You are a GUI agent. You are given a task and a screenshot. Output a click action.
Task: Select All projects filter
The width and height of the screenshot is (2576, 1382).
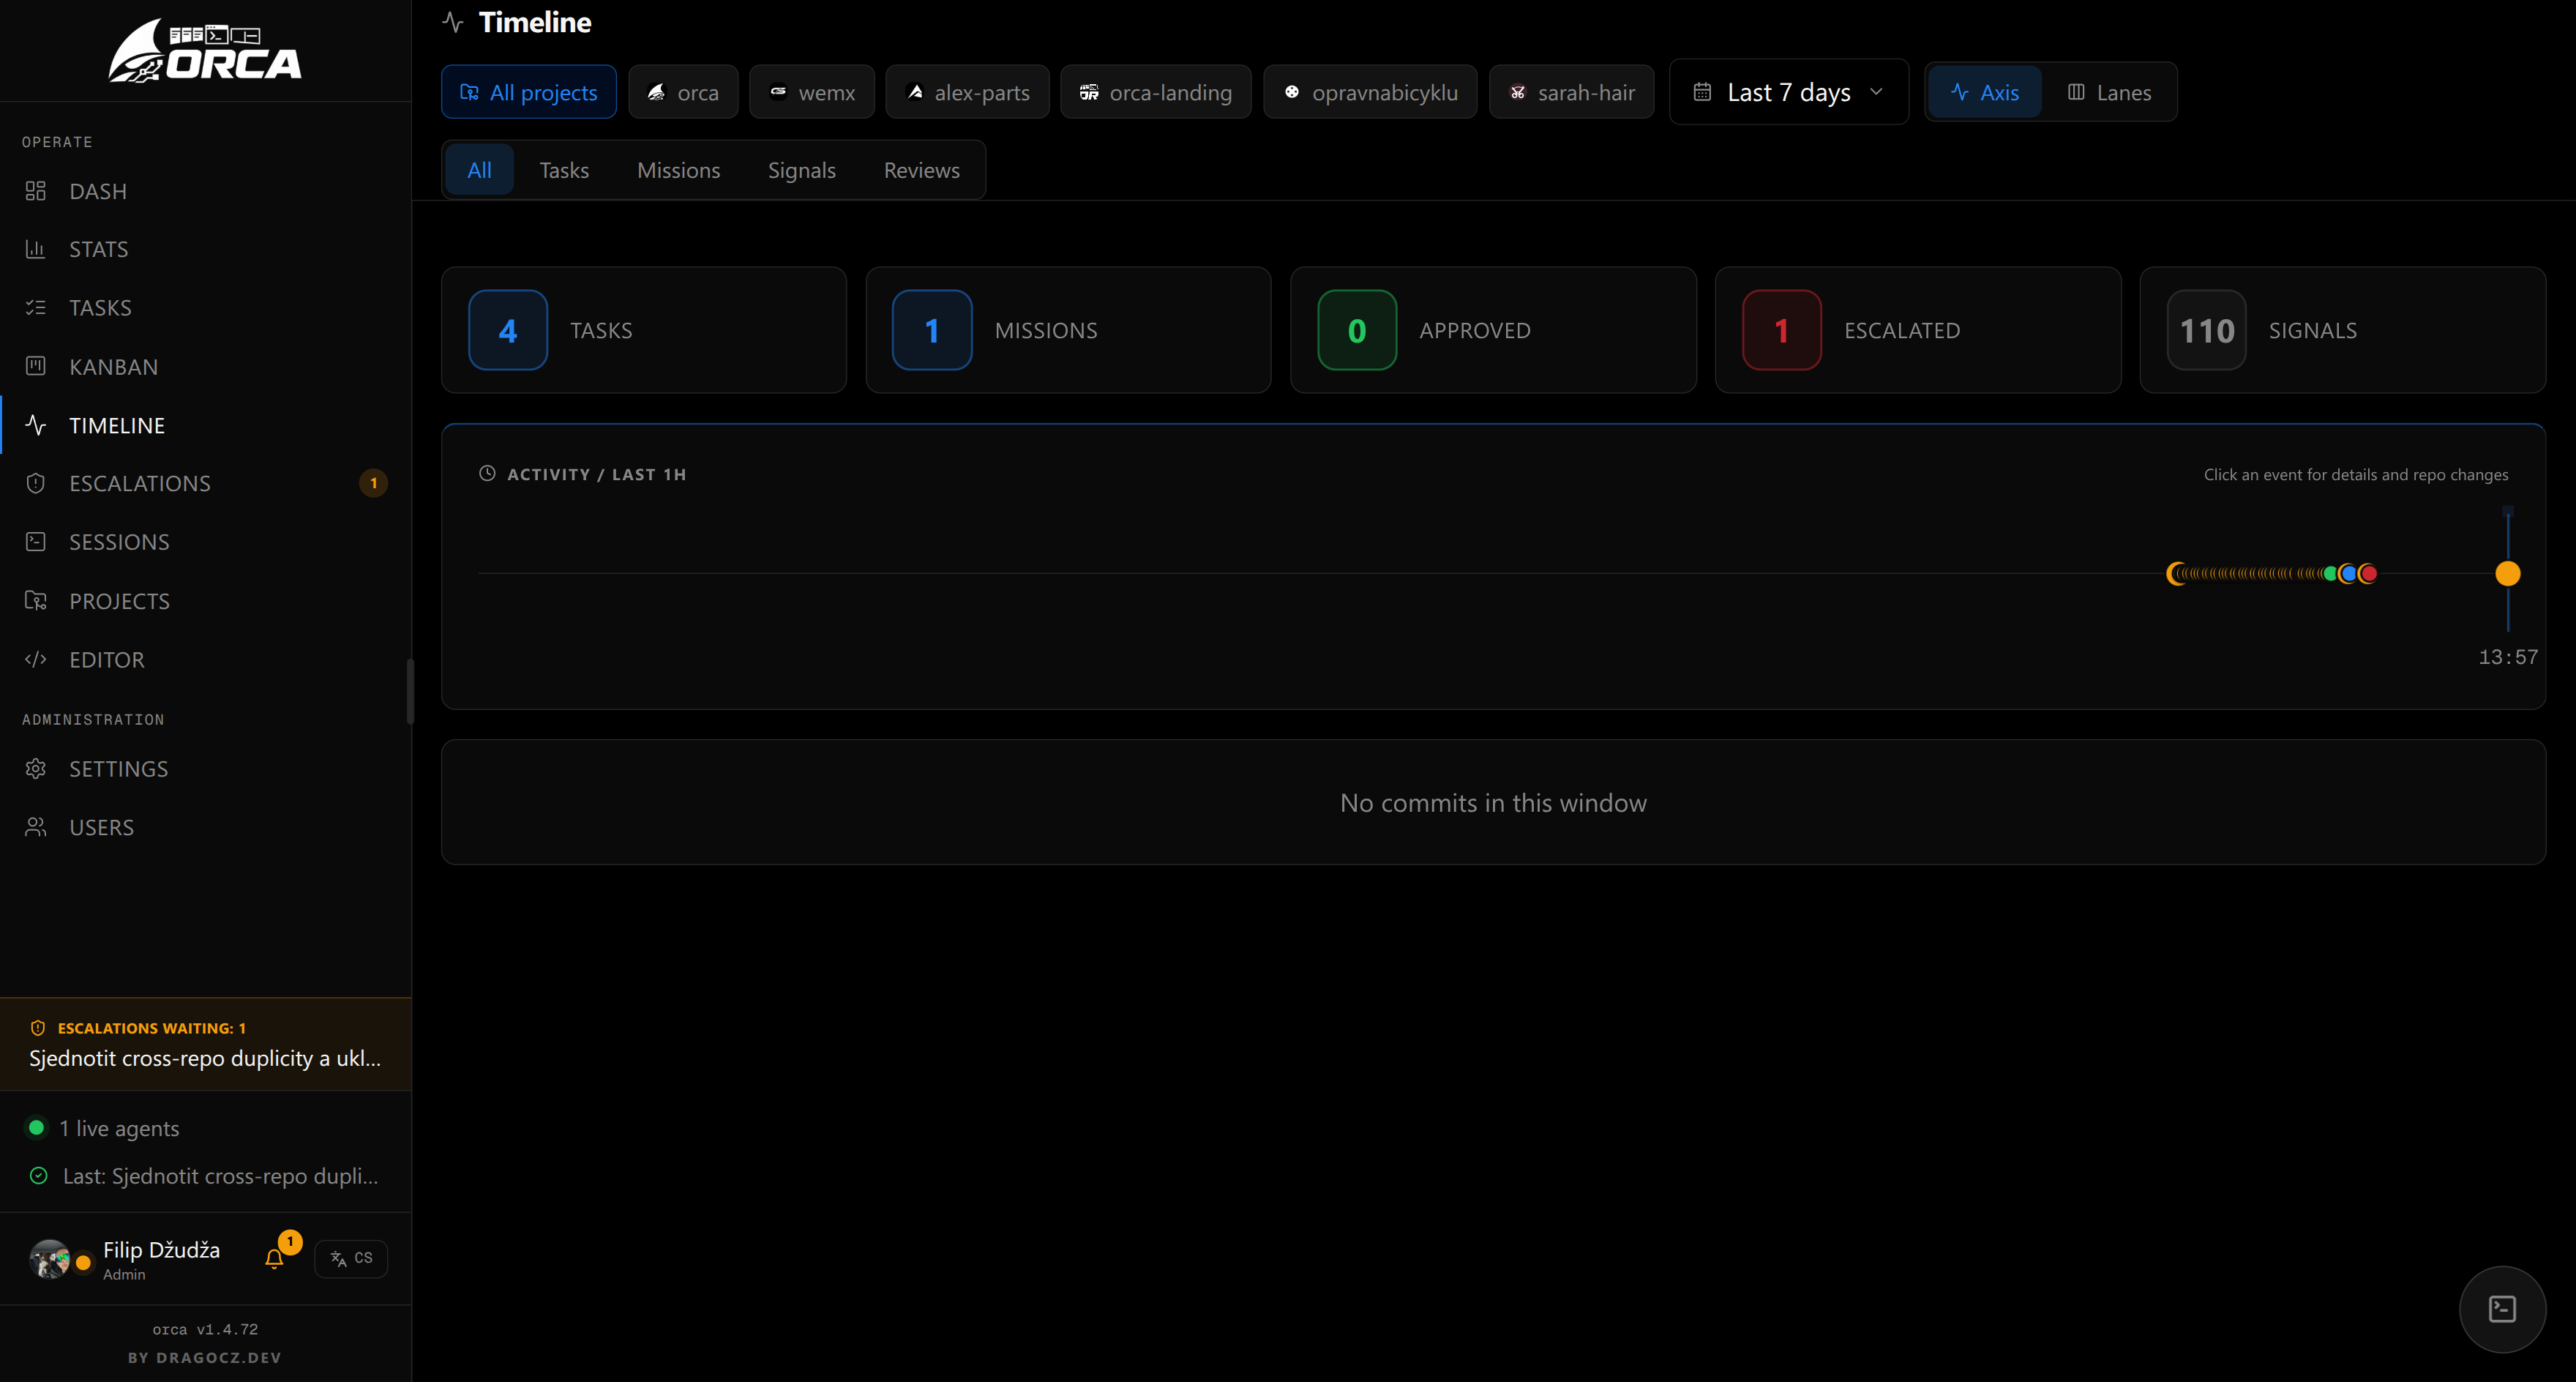pos(529,92)
